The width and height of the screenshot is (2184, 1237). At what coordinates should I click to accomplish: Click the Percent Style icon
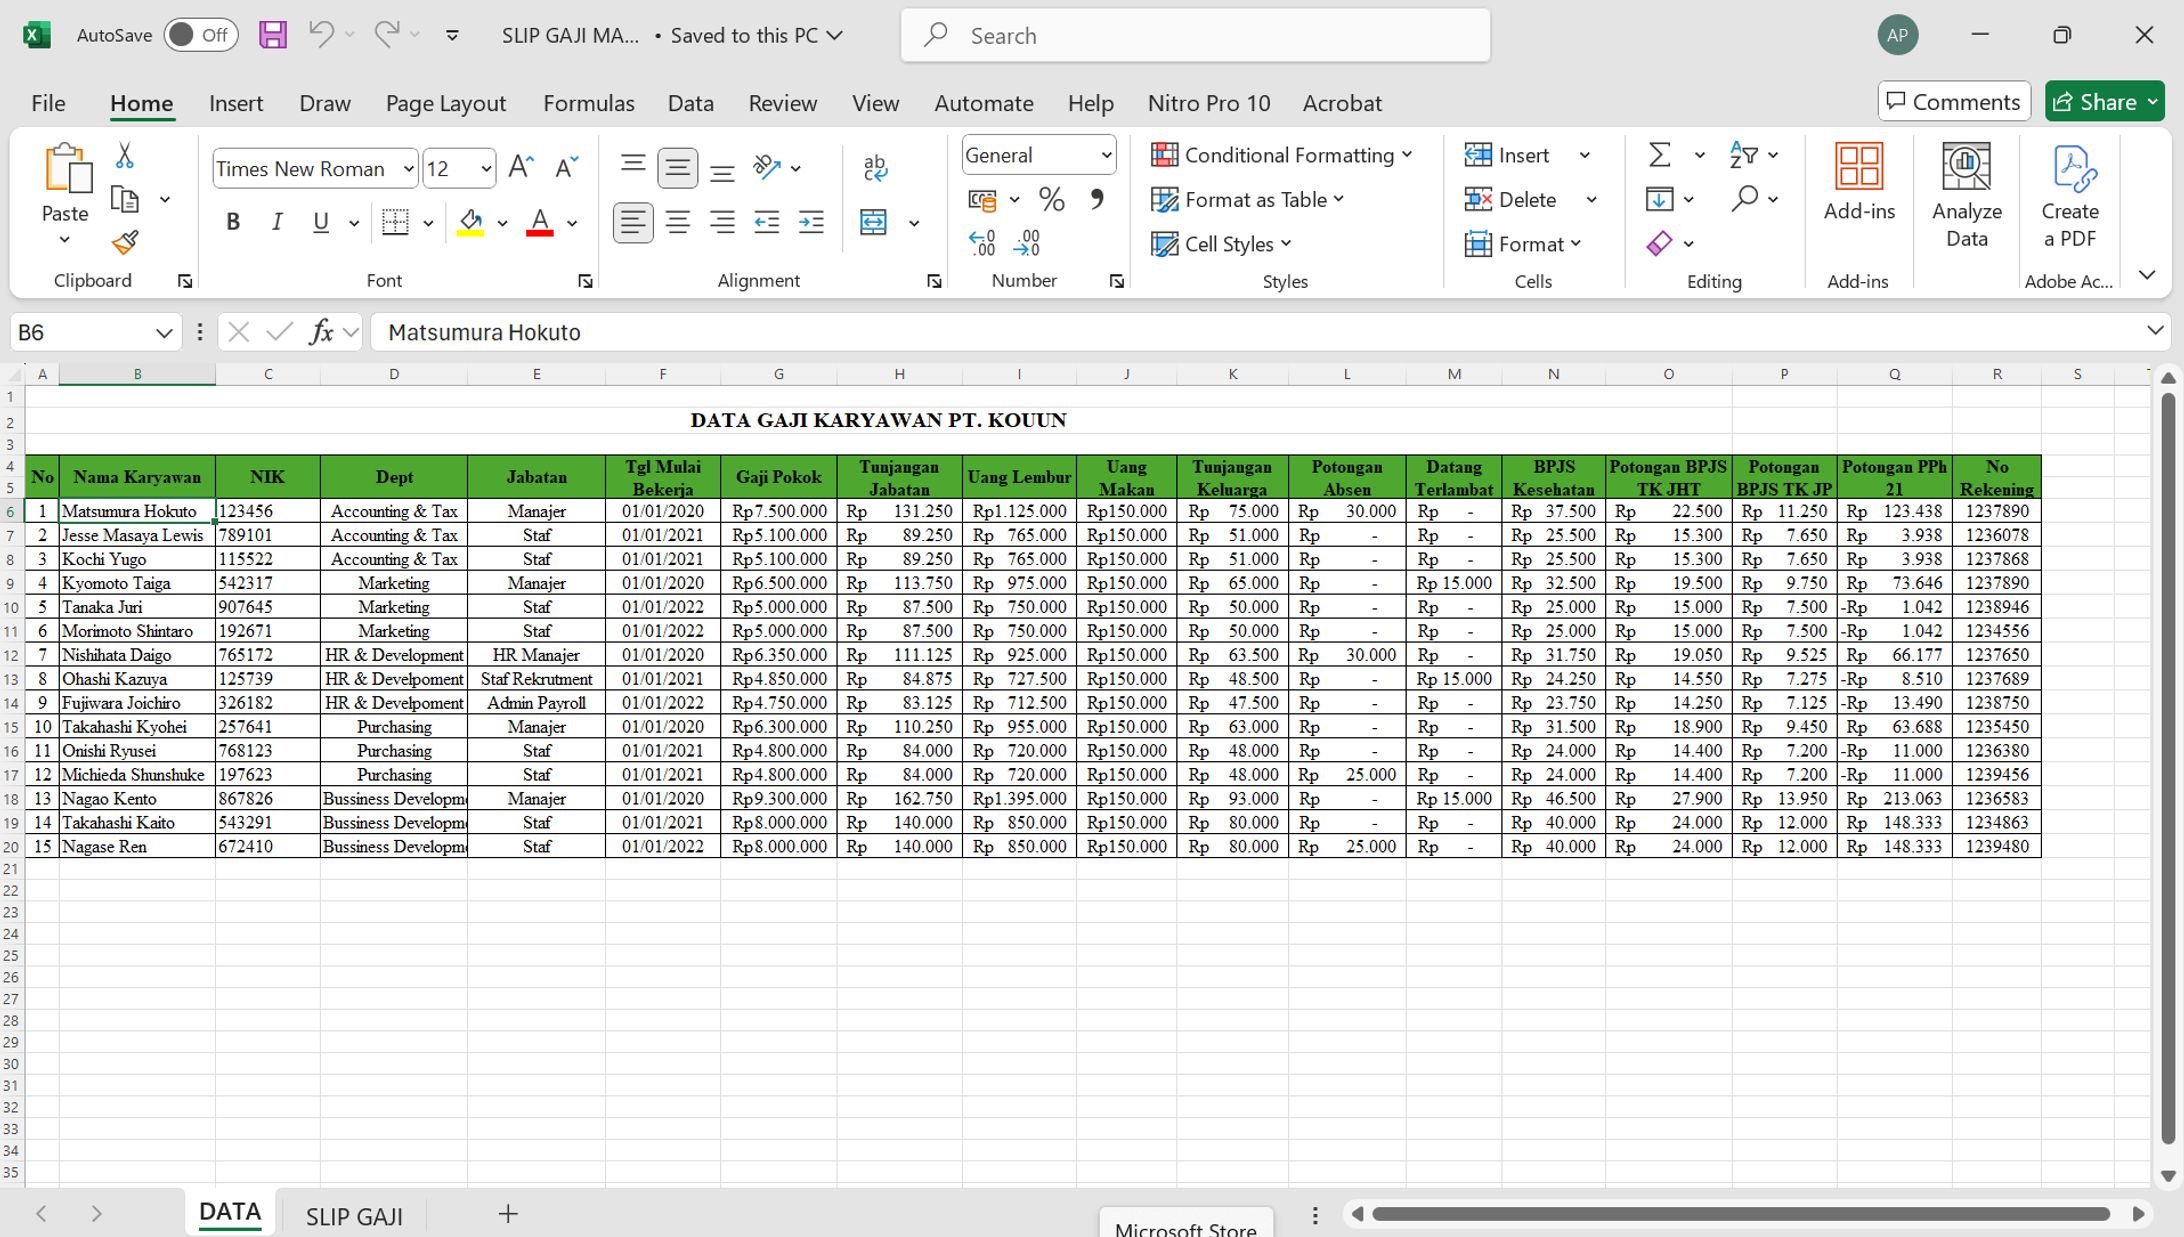[1051, 200]
